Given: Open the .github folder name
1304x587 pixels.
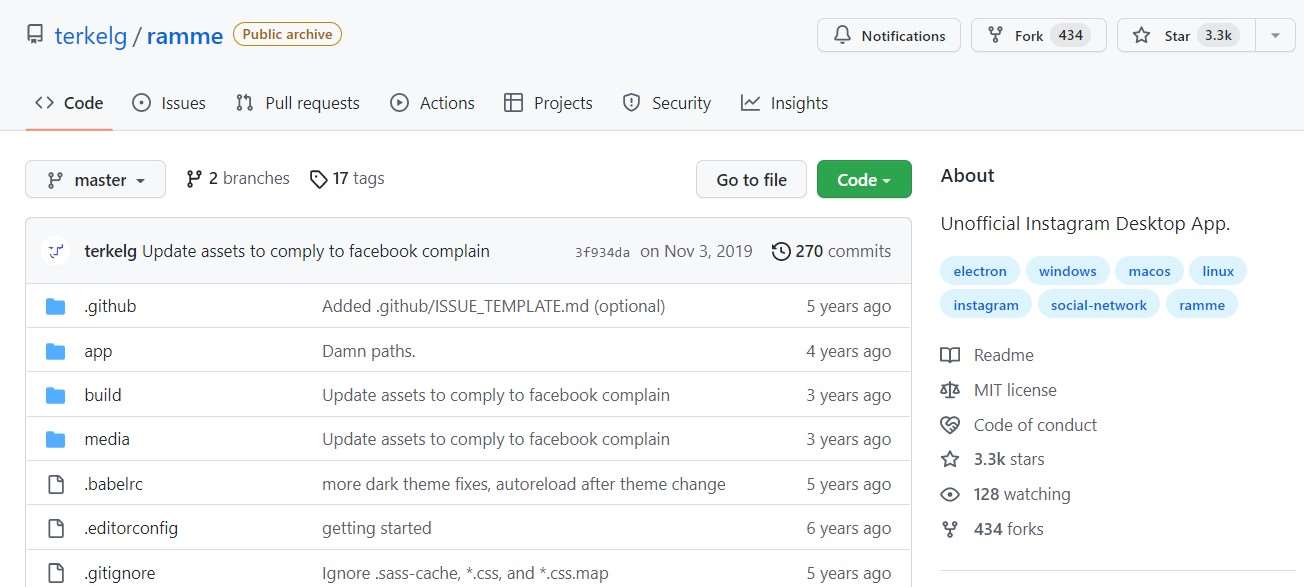Looking at the screenshot, I should tap(110, 306).
